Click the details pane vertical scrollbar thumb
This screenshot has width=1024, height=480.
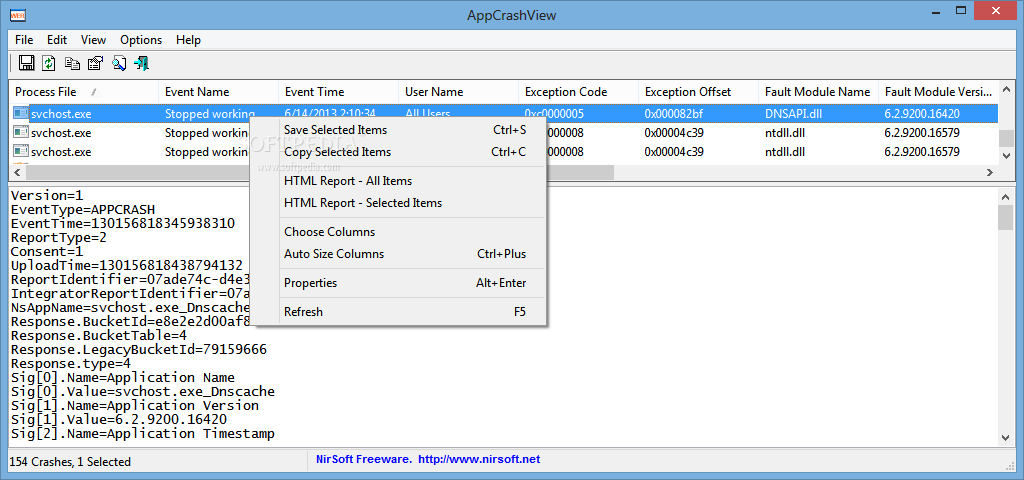pyautogui.click(x=1006, y=217)
